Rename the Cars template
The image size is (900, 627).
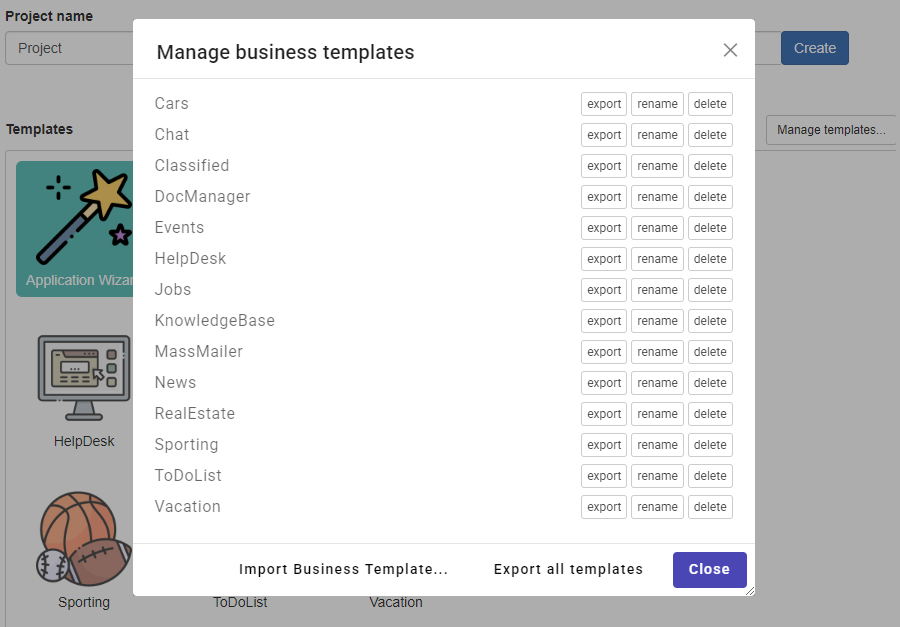(x=657, y=104)
